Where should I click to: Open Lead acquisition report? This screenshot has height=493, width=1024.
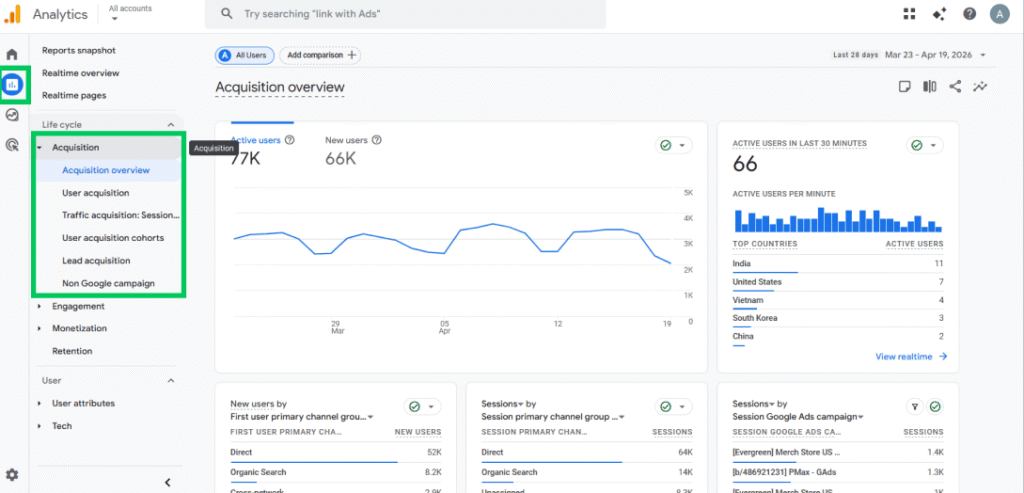click(x=97, y=261)
